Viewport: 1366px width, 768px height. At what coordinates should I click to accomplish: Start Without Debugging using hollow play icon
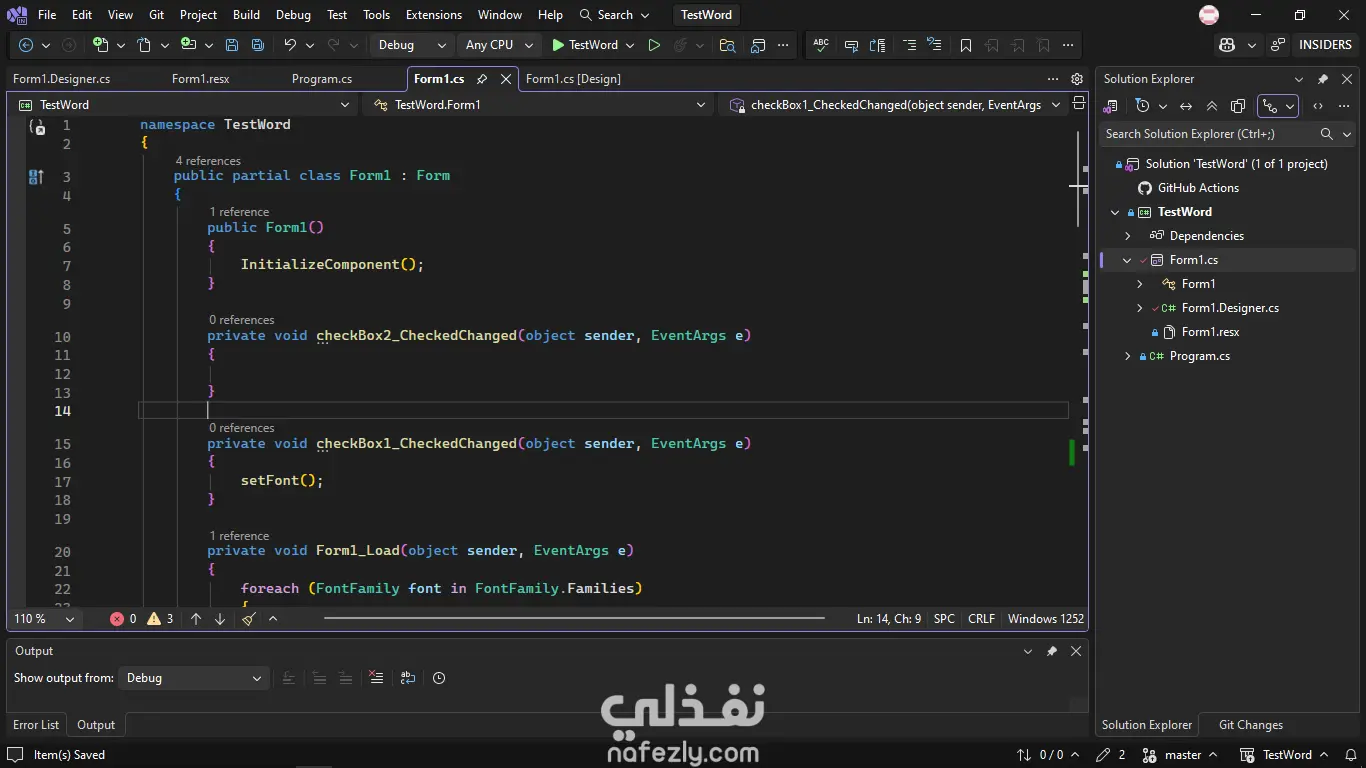(x=654, y=45)
